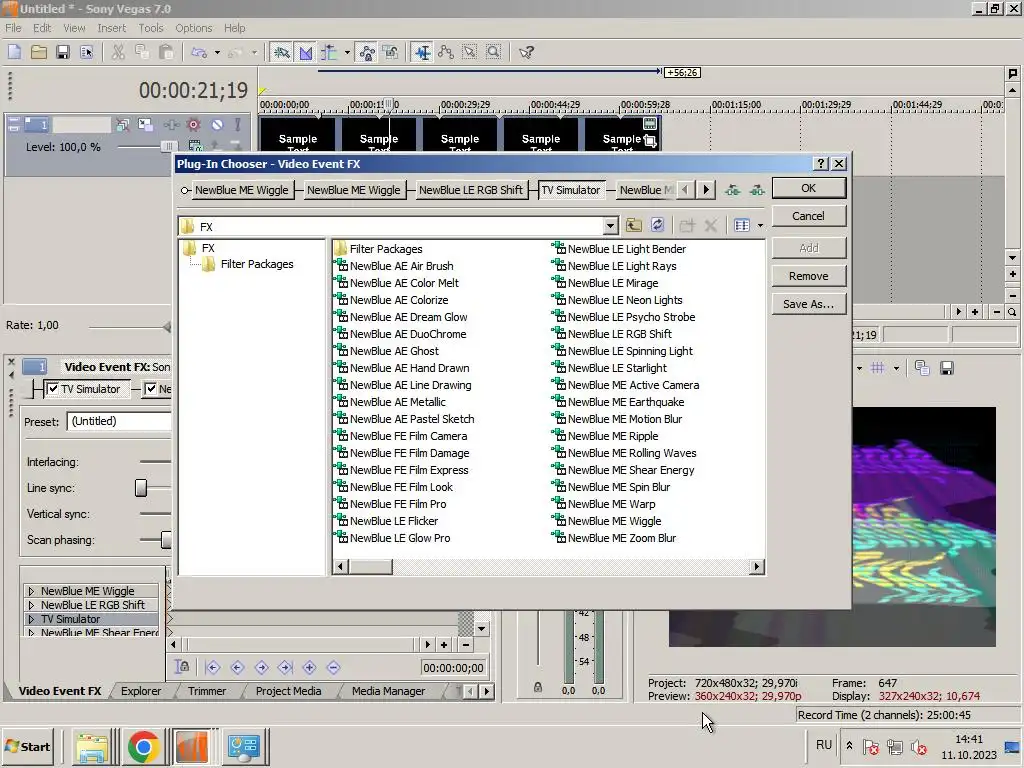Open Chrome from the taskbar

tap(144, 747)
